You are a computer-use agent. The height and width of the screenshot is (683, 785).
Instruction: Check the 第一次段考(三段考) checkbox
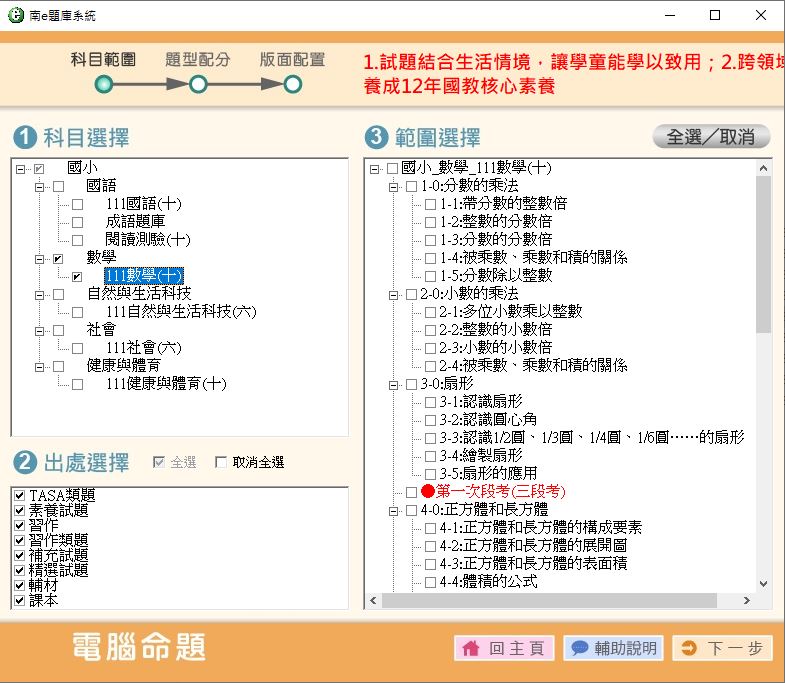tap(411, 492)
